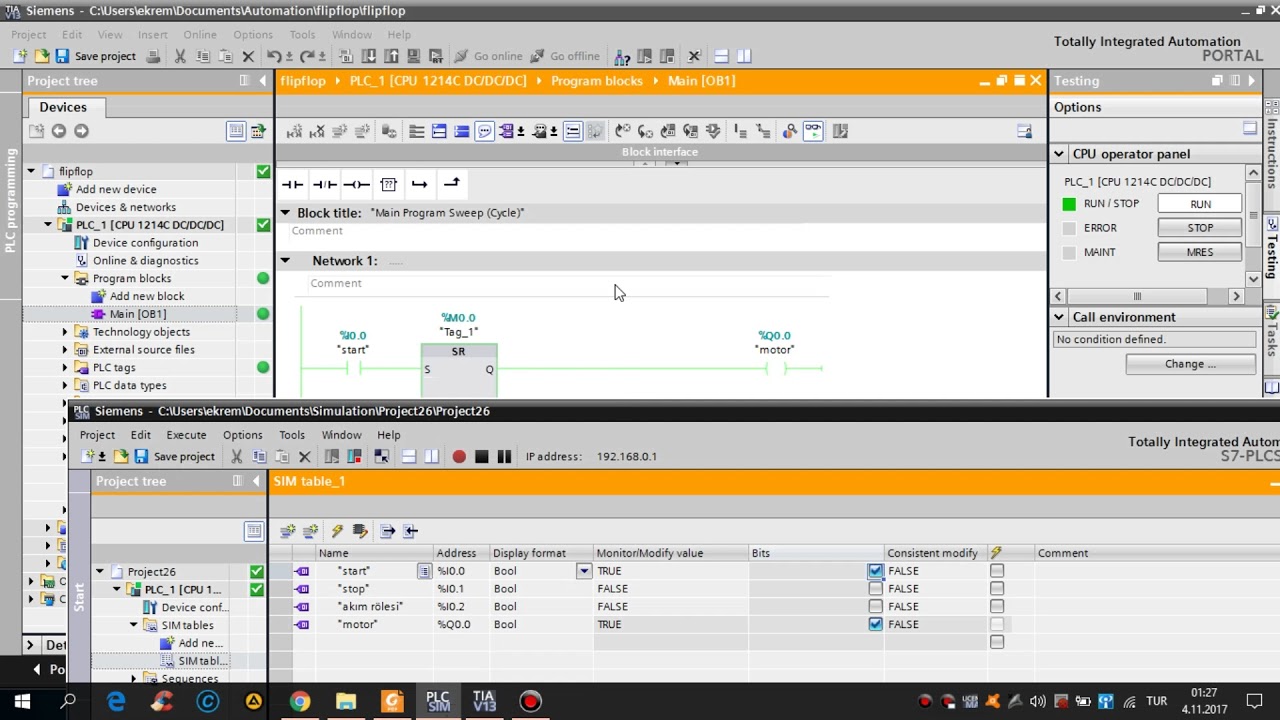Toggle the Bits checkbox for "akım rölesi"

[x=876, y=607]
